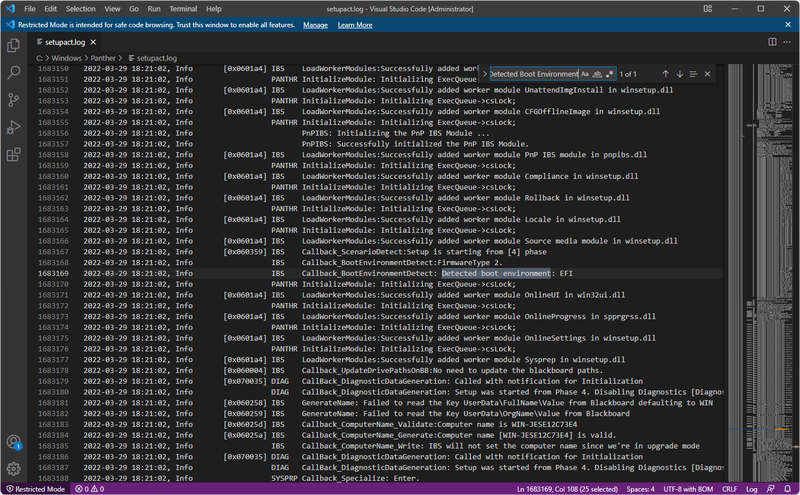Click 'Computer name is WIN-JESE12C73E4' text

506,425
